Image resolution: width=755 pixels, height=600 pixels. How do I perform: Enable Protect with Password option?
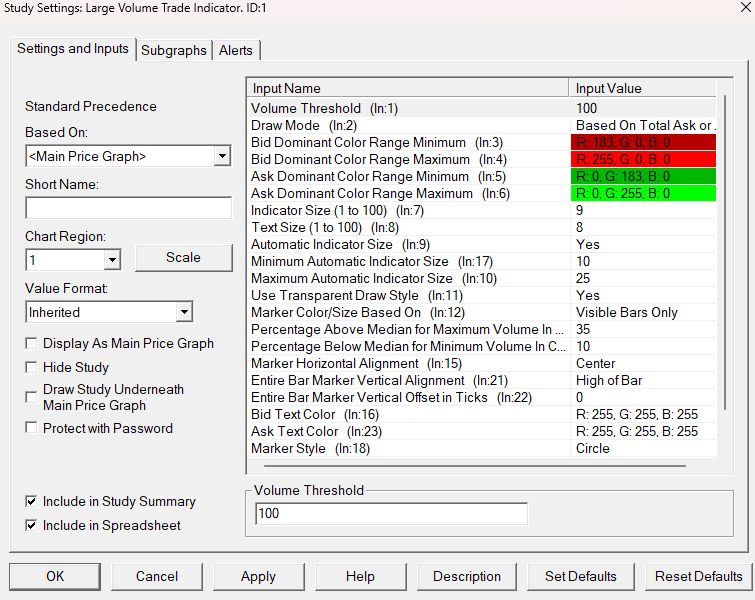click(x=31, y=428)
